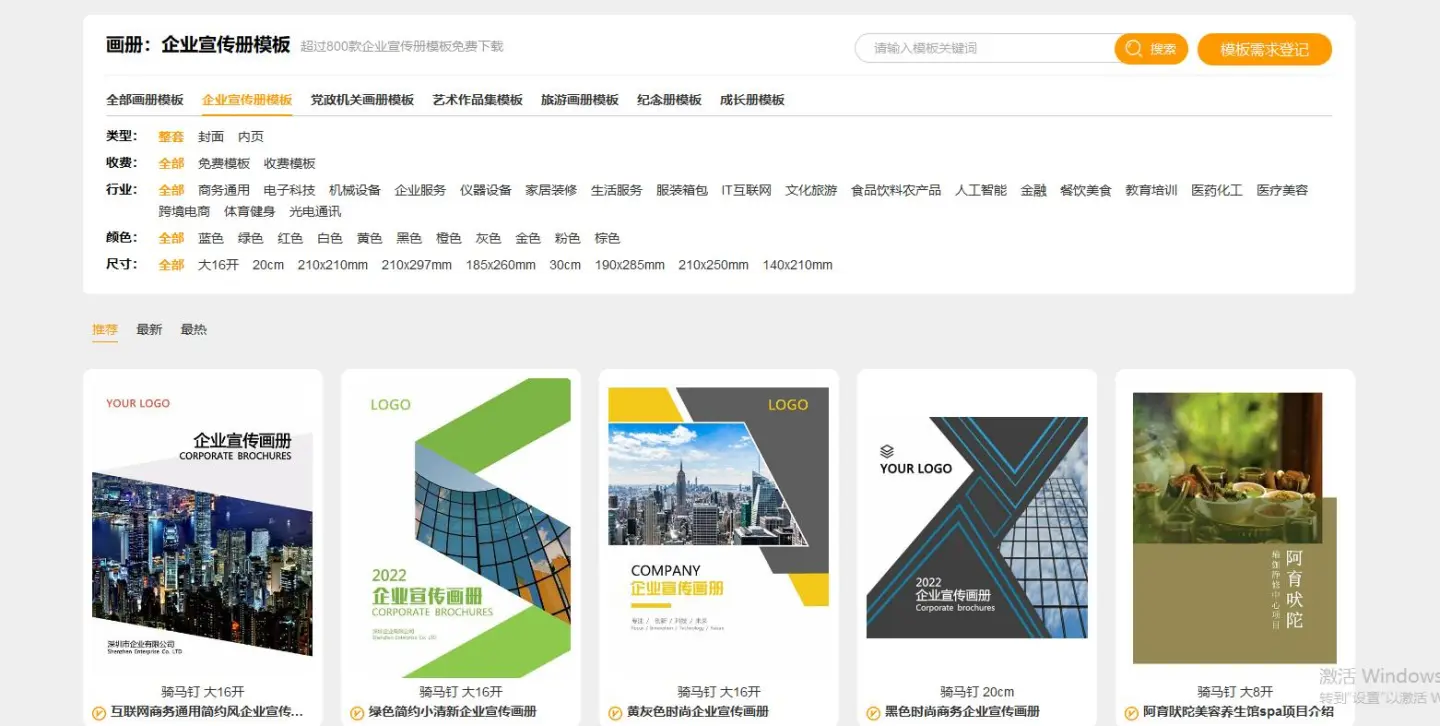Screen dimensions: 1440x726
Task: Filter color by 蓝色
Action: (211, 238)
